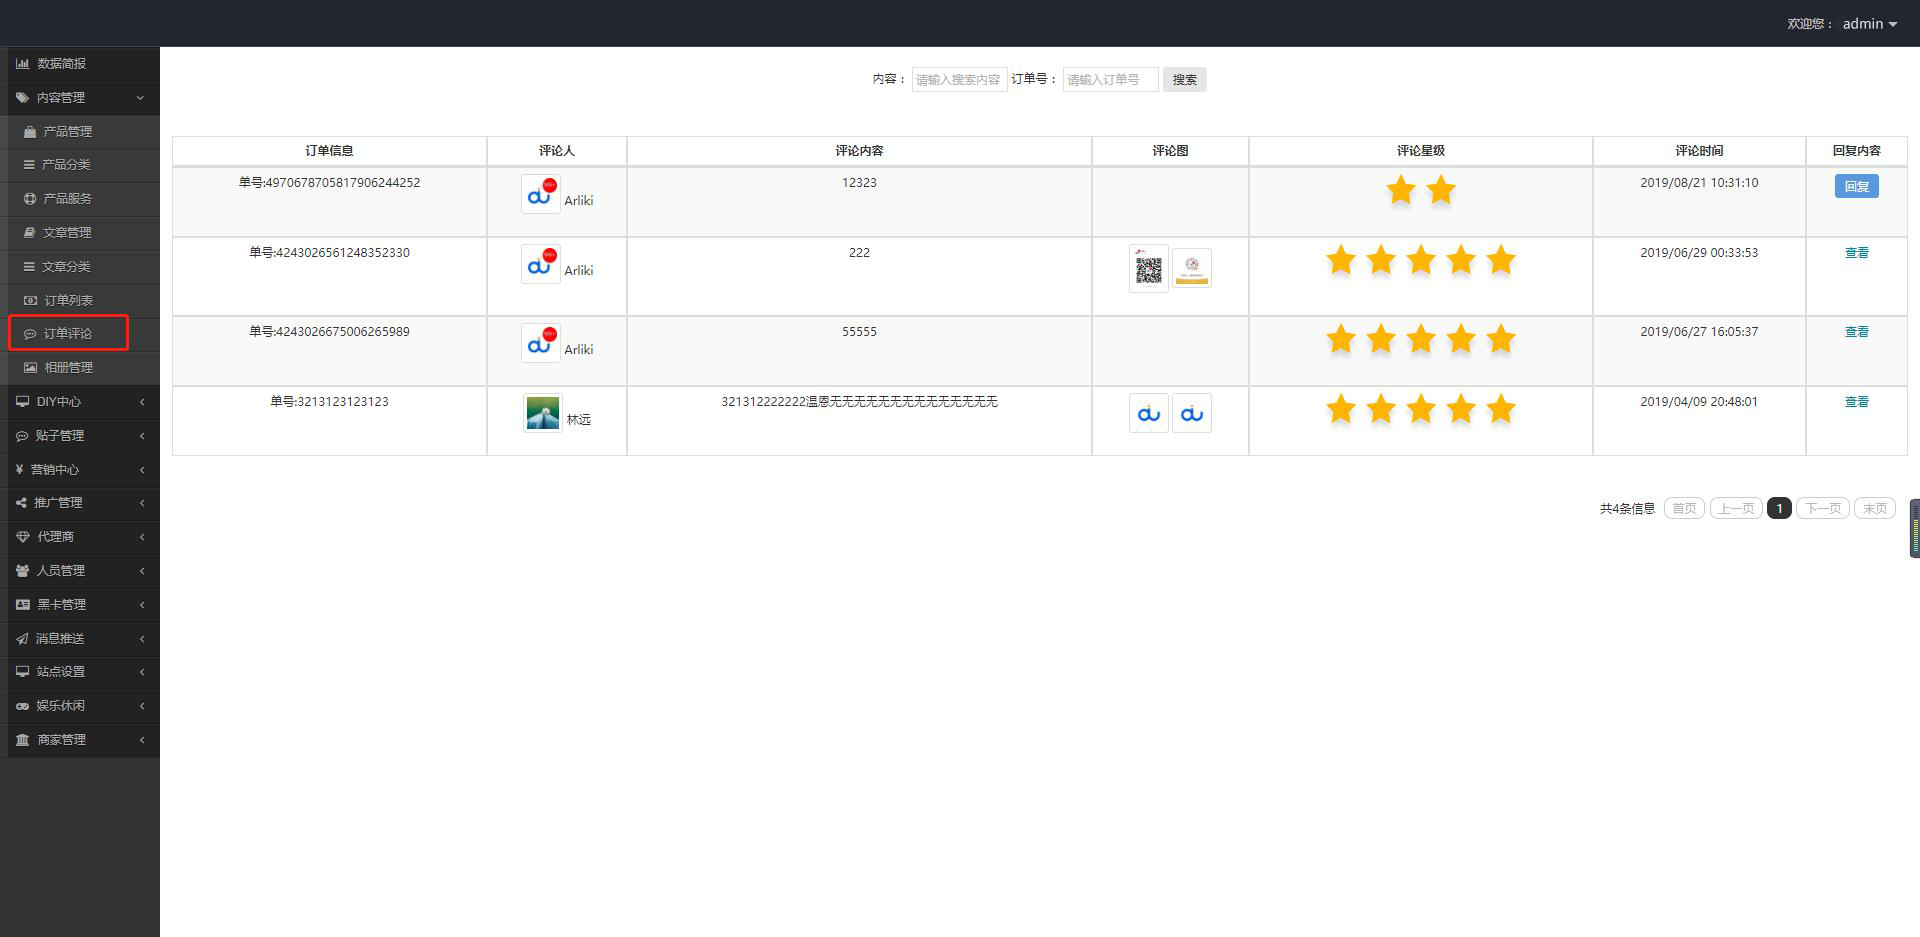Focus the 内容 search input field

point(959,80)
